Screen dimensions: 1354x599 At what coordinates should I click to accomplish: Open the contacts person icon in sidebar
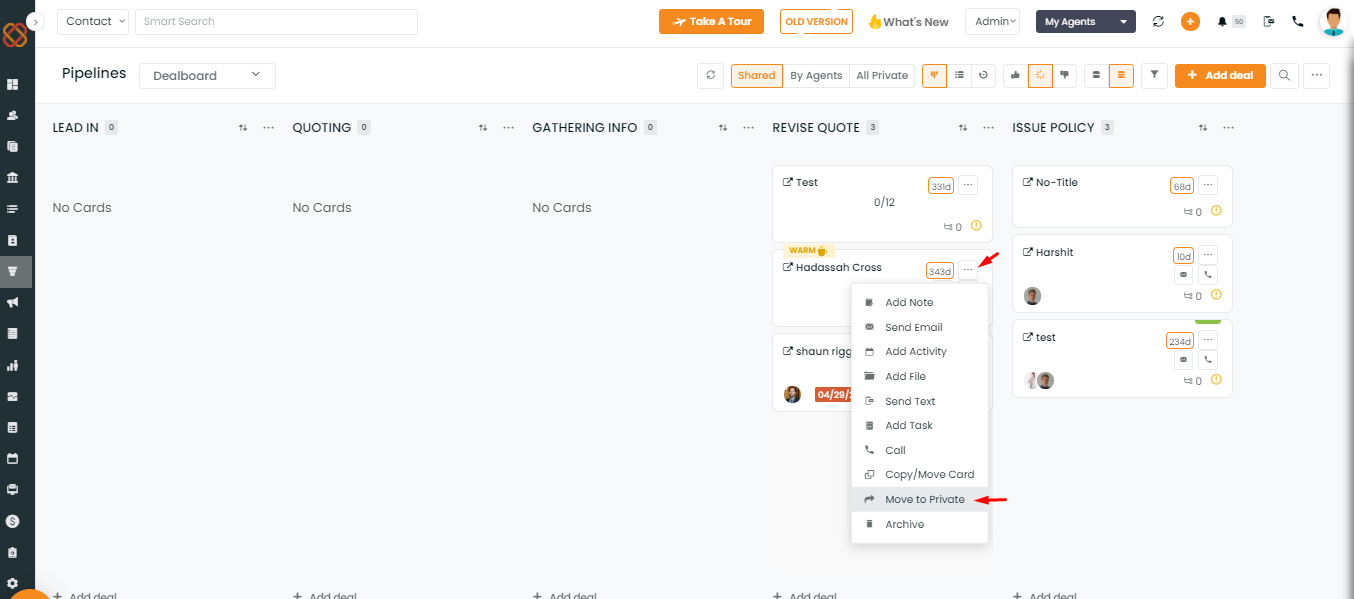[x=13, y=115]
